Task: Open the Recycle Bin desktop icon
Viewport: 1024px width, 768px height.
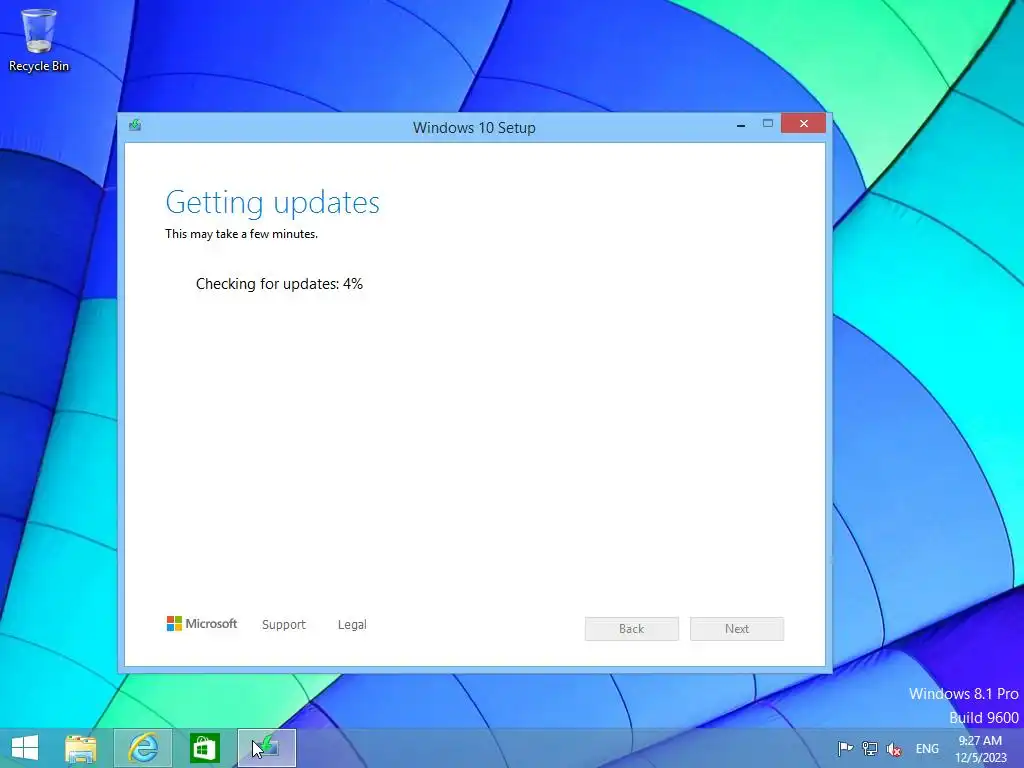Action: tap(39, 40)
